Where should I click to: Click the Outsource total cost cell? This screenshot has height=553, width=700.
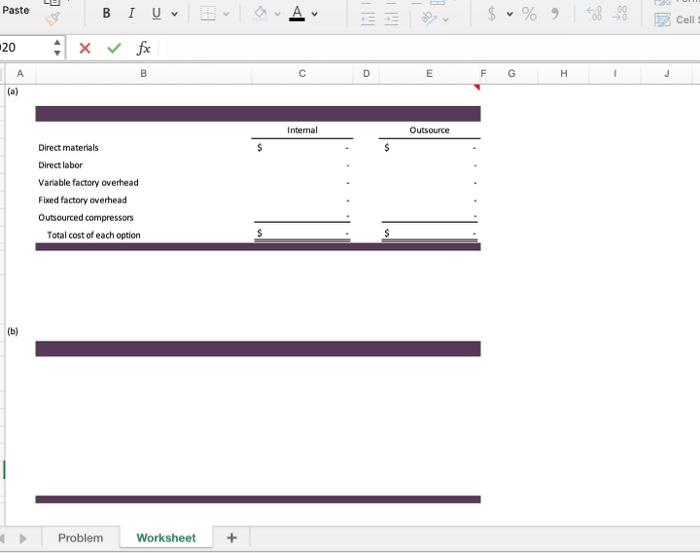click(x=429, y=234)
